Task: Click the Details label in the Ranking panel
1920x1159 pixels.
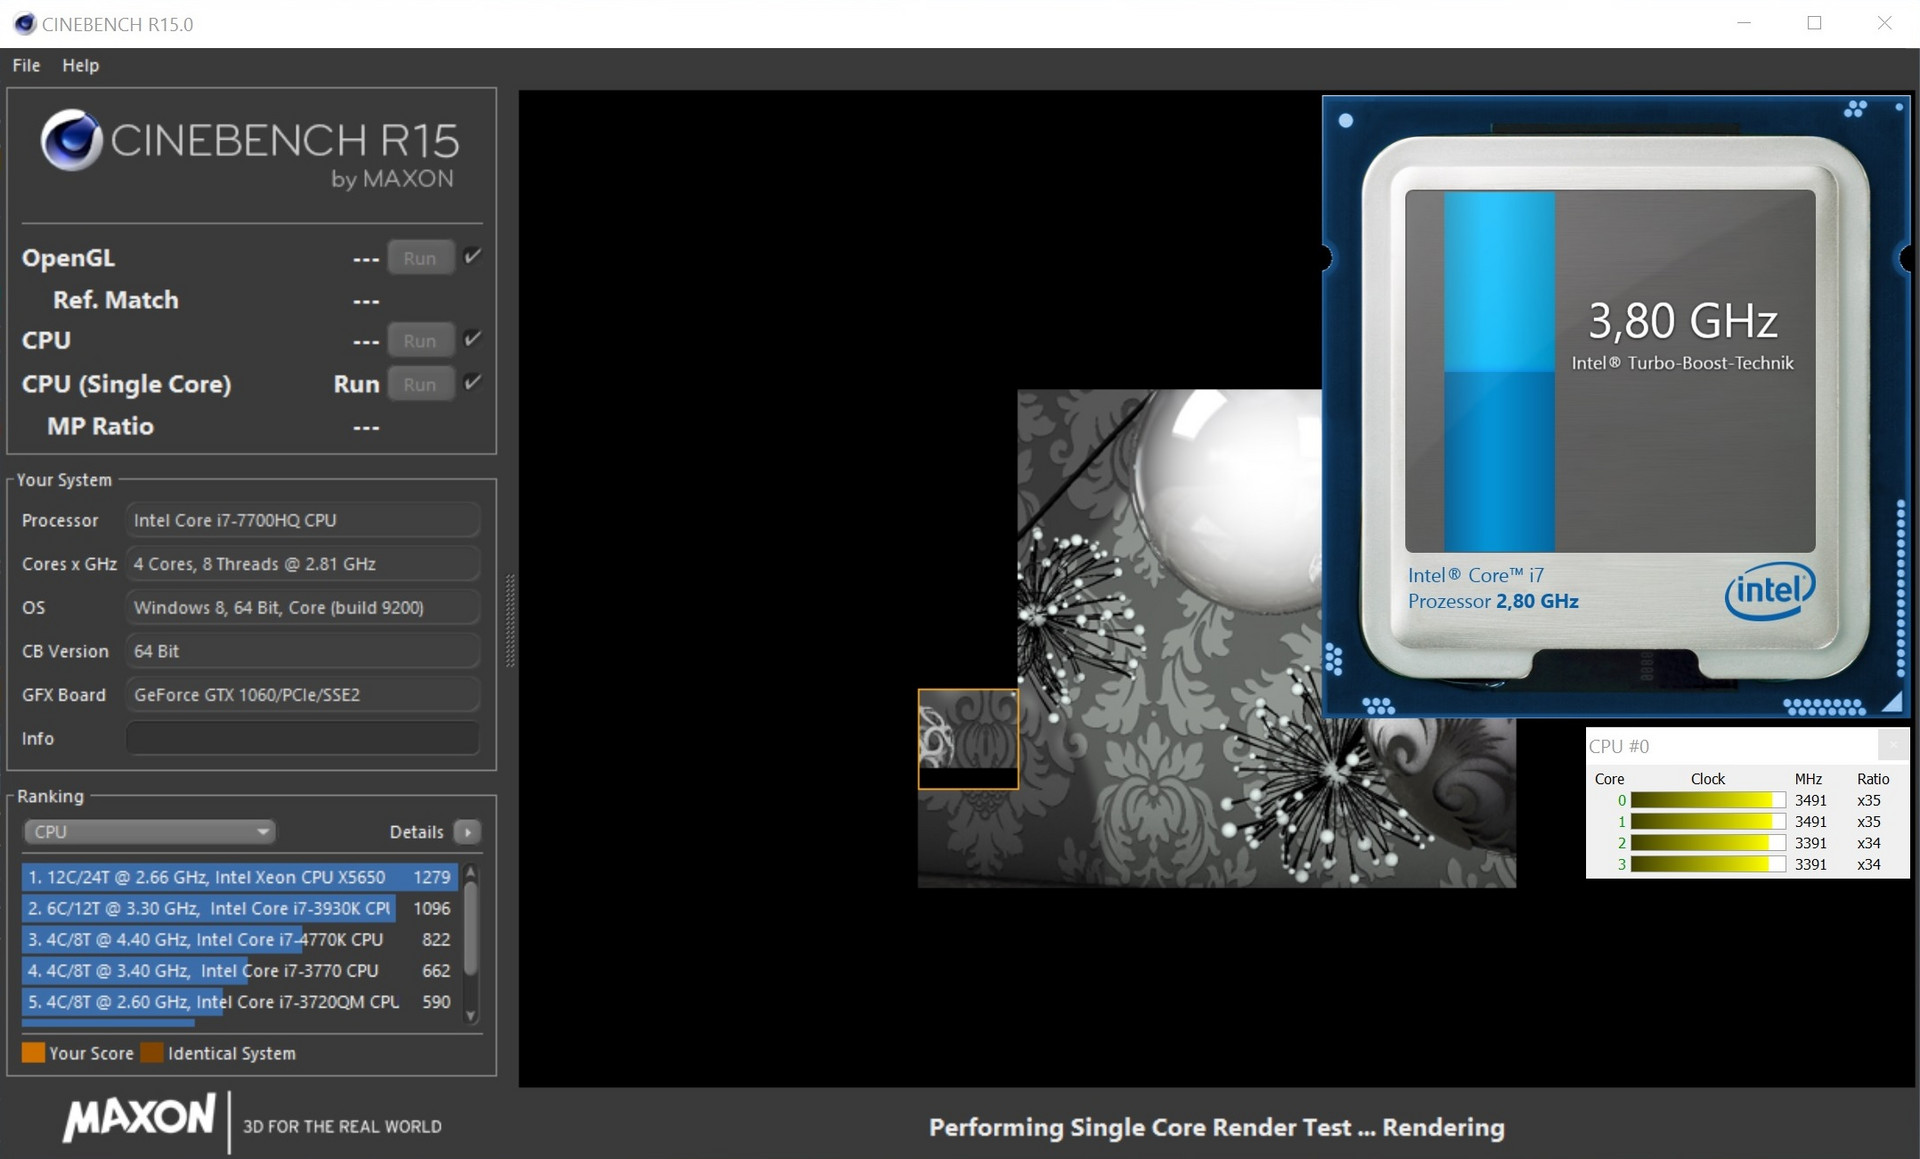Action: [x=416, y=832]
